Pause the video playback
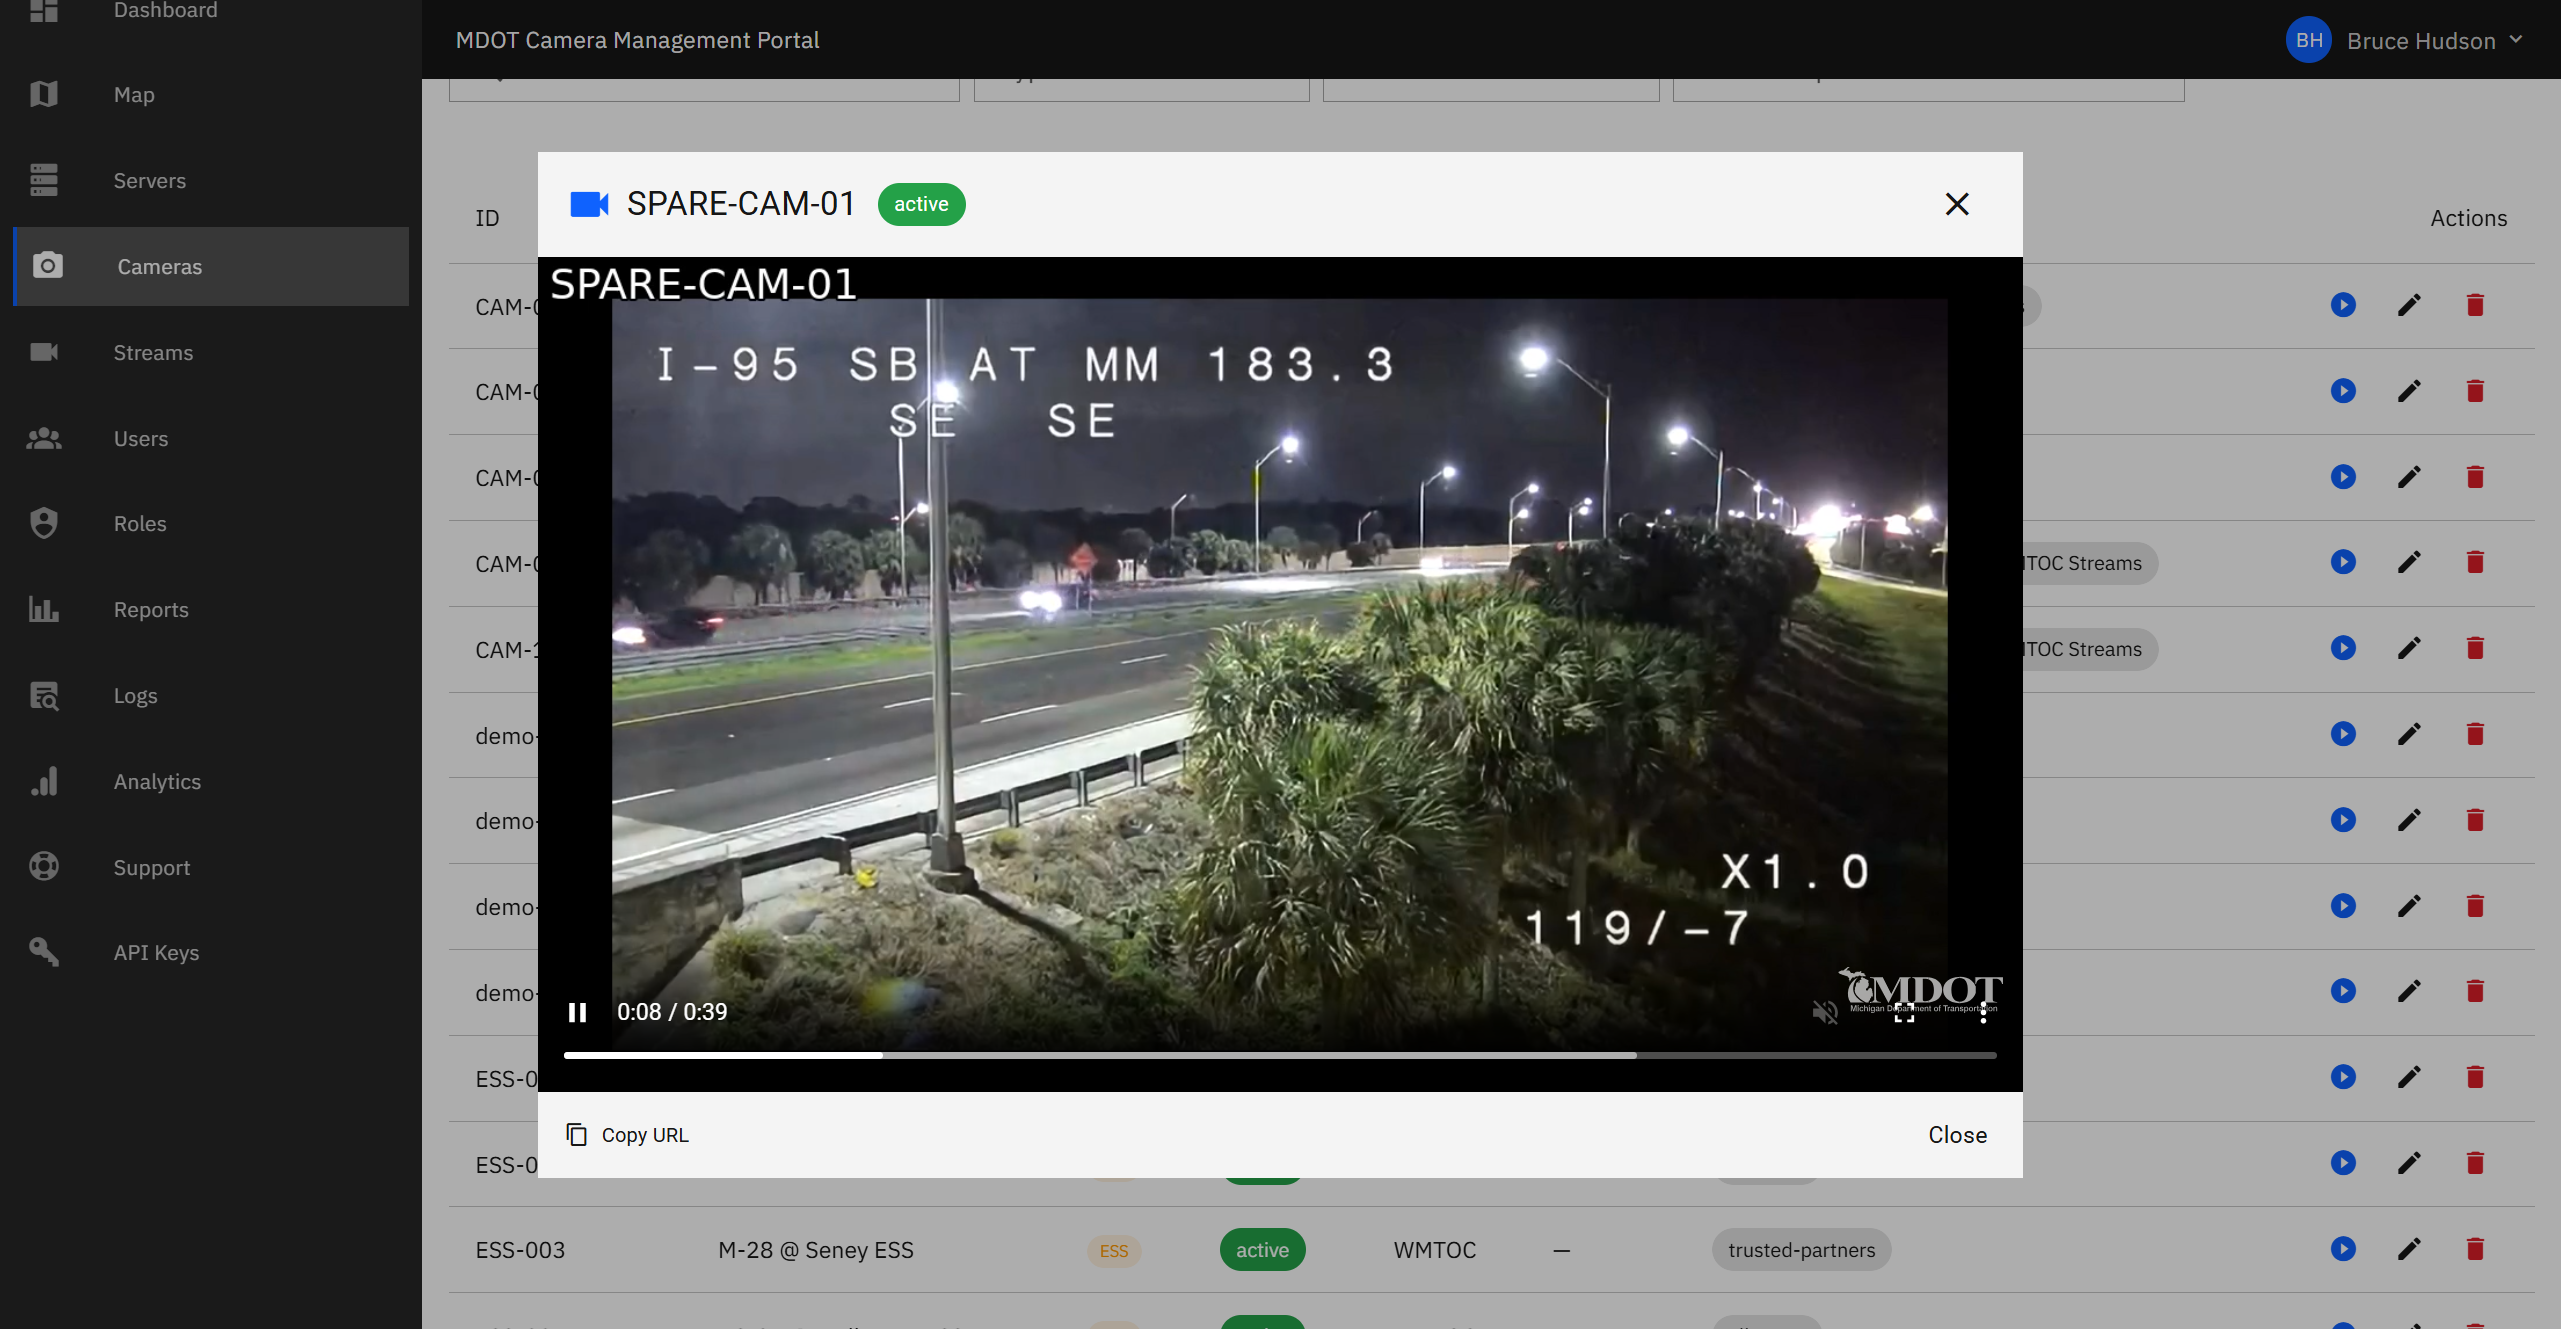 (578, 1011)
